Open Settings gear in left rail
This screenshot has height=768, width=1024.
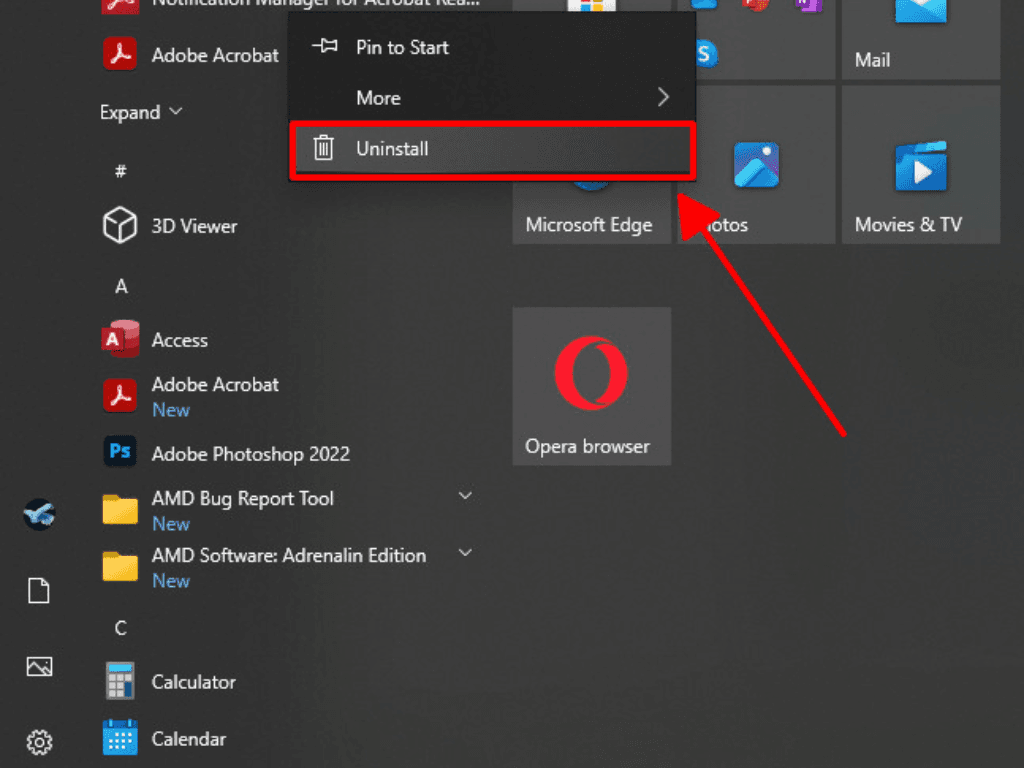coord(39,742)
